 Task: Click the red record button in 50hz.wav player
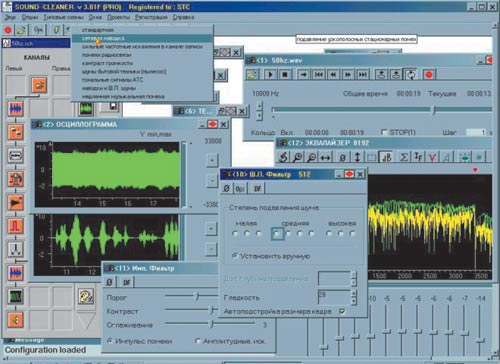pyautogui.click(x=429, y=74)
